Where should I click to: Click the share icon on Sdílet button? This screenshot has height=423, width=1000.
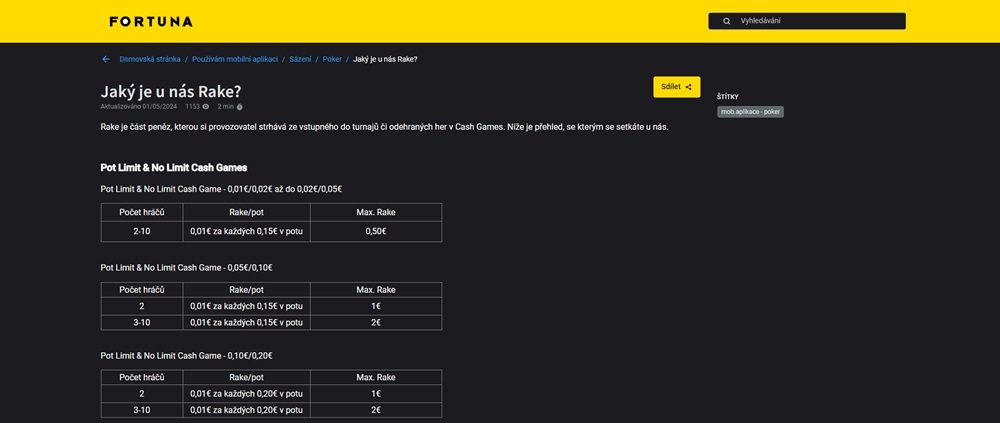[x=688, y=87]
